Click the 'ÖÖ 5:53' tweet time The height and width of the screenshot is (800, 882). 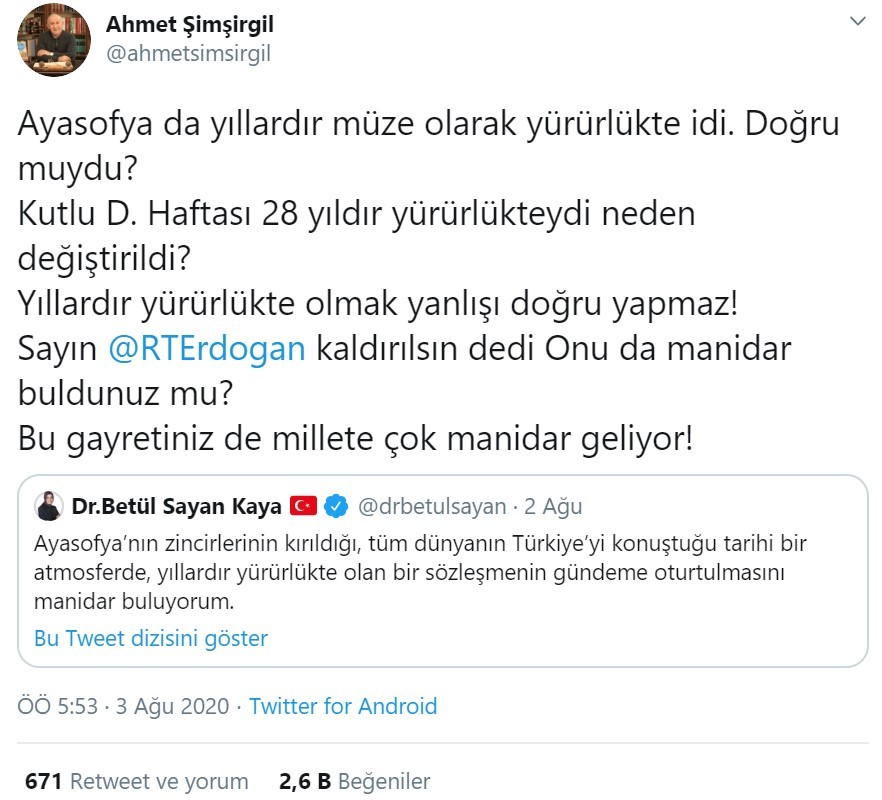click(x=58, y=706)
